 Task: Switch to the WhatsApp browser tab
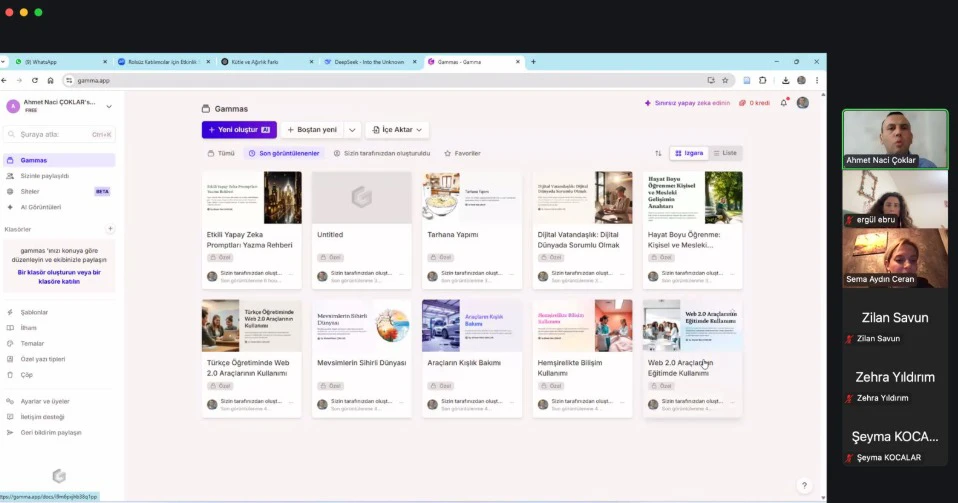(40, 62)
